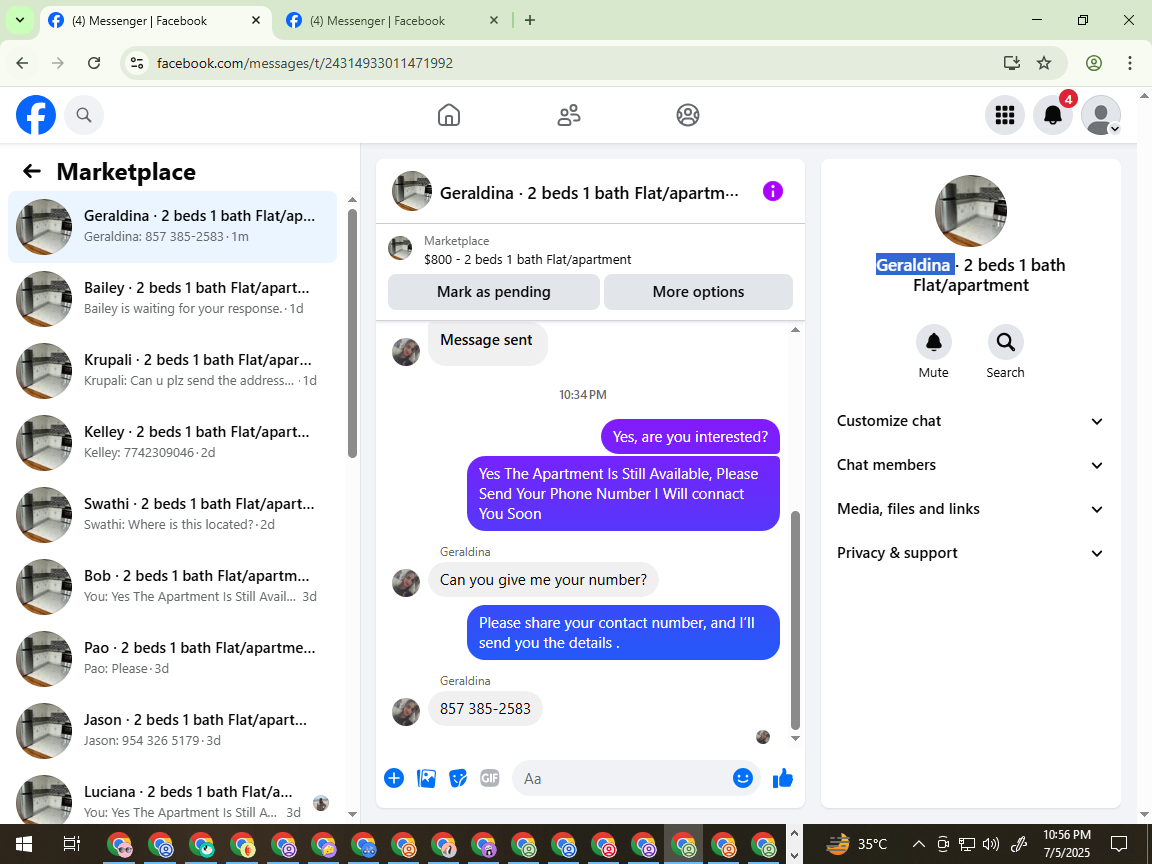Click Geraldina's large profile thumbnail
This screenshot has width=1152, height=864.
pyautogui.click(x=971, y=211)
